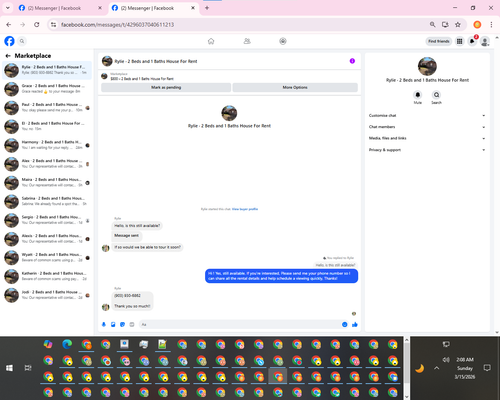The height and width of the screenshot is (400, 500).
Task: Open Facebook search magnifier icon
Action: point(22,41)
